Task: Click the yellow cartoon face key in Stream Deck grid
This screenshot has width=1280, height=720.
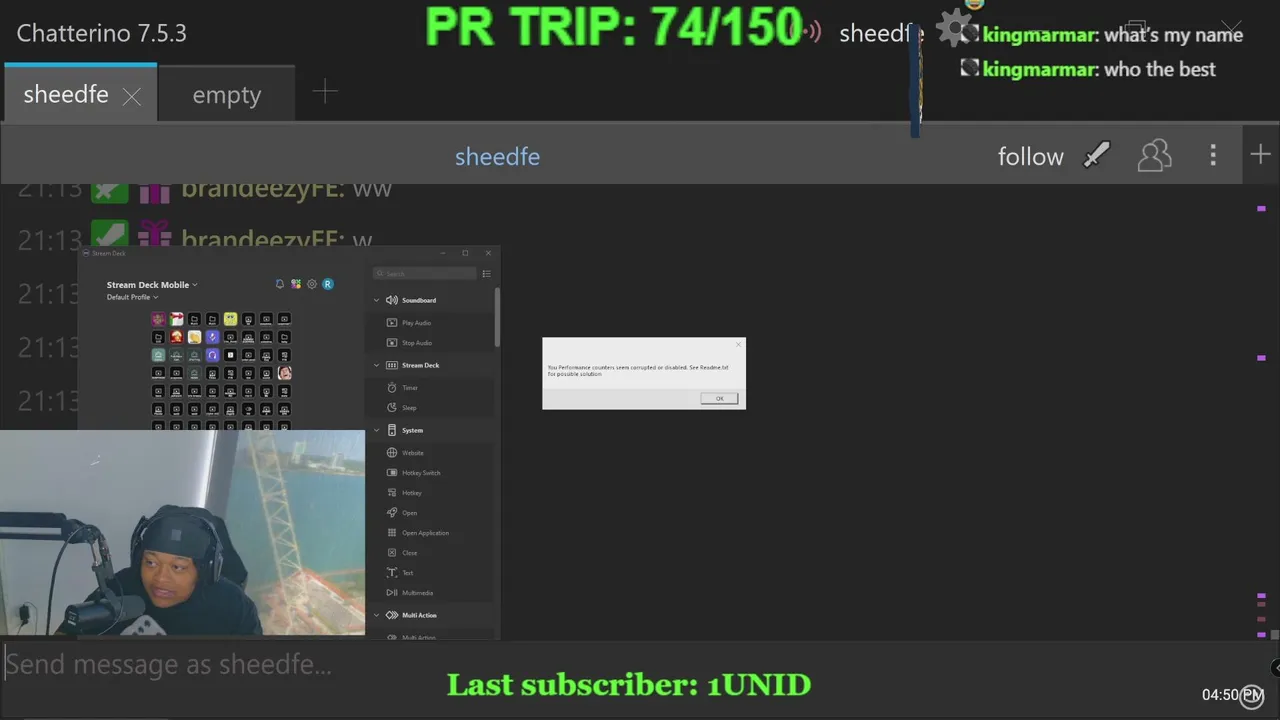Action: pyautogui.click(x=230, y=319)
